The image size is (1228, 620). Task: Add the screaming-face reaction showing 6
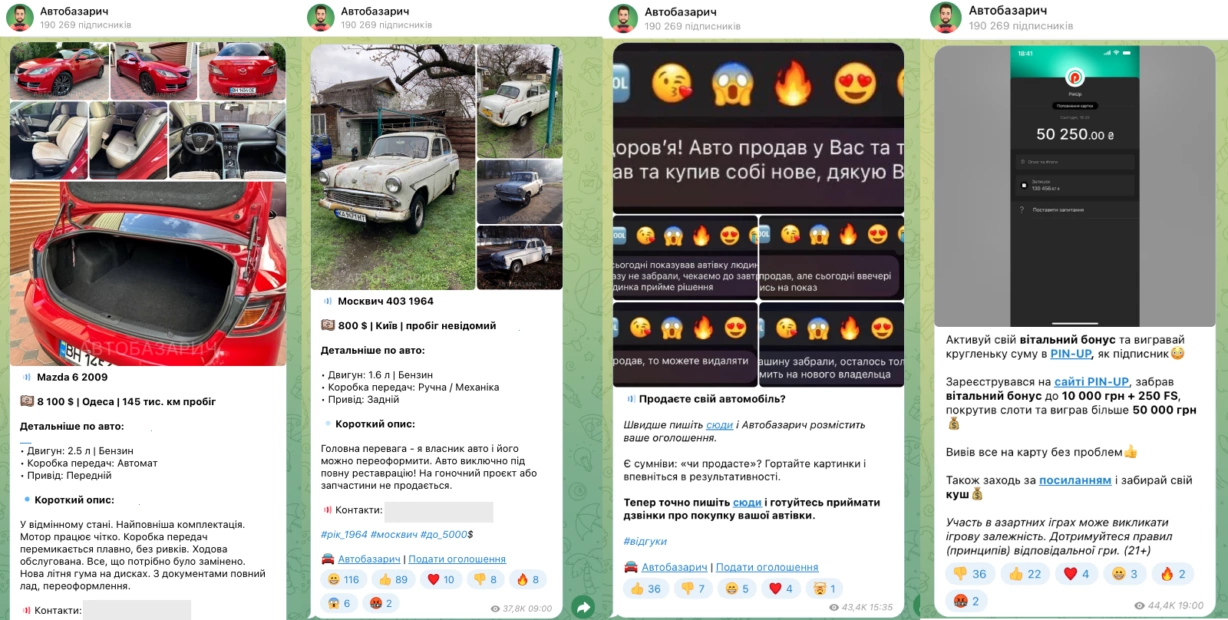pos(340,603)
